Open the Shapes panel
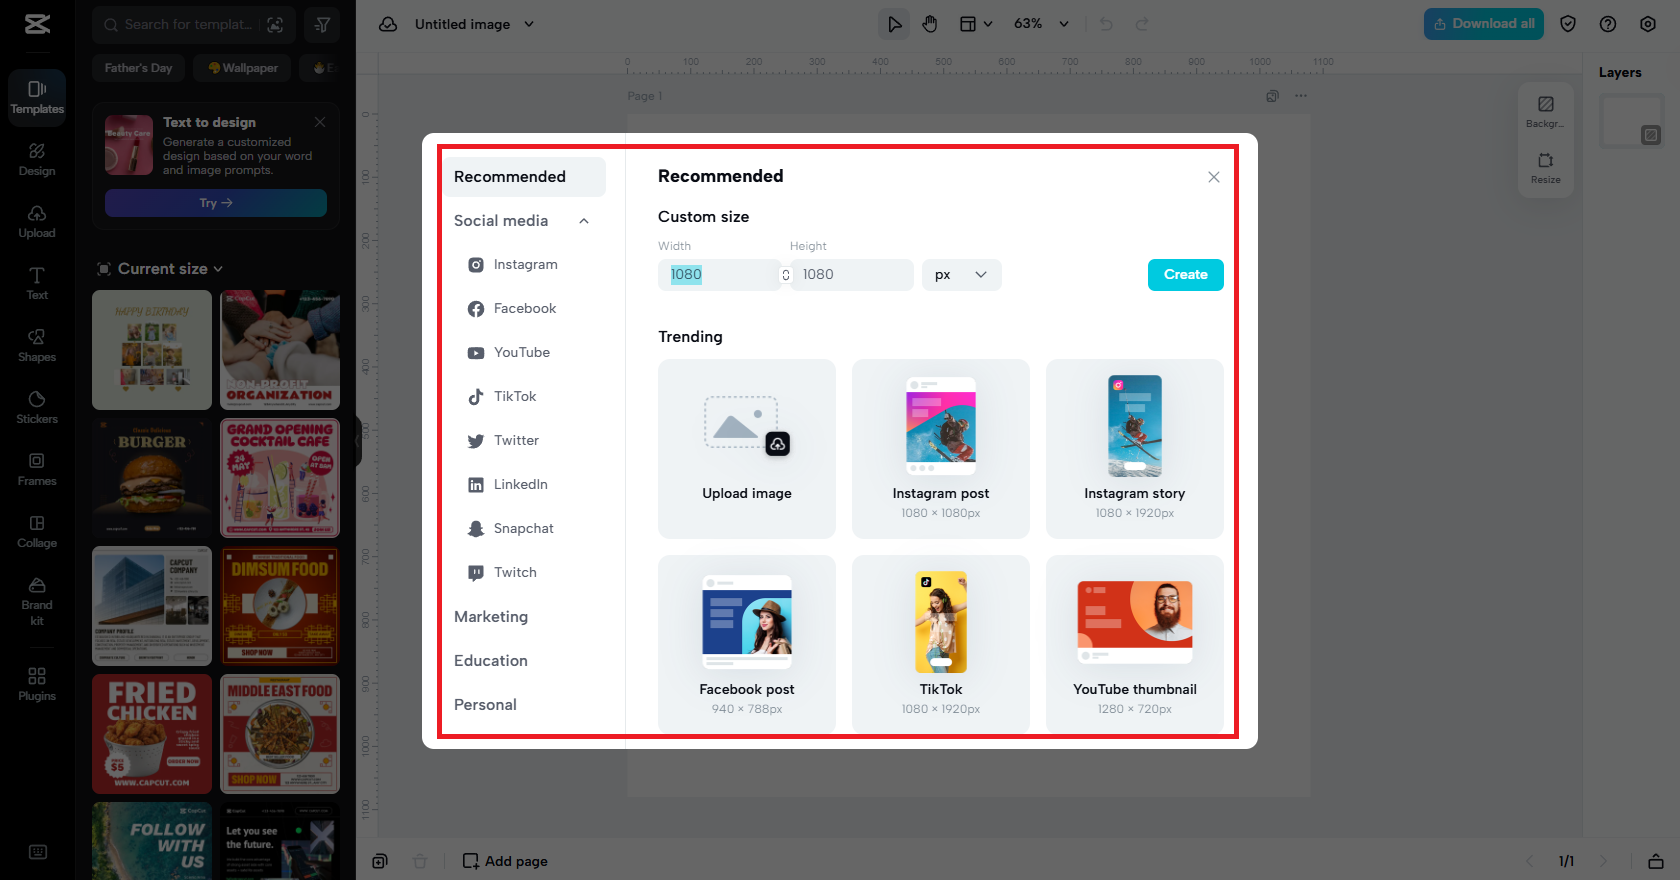Viewport: 1680px width, 880px height. 37,345
